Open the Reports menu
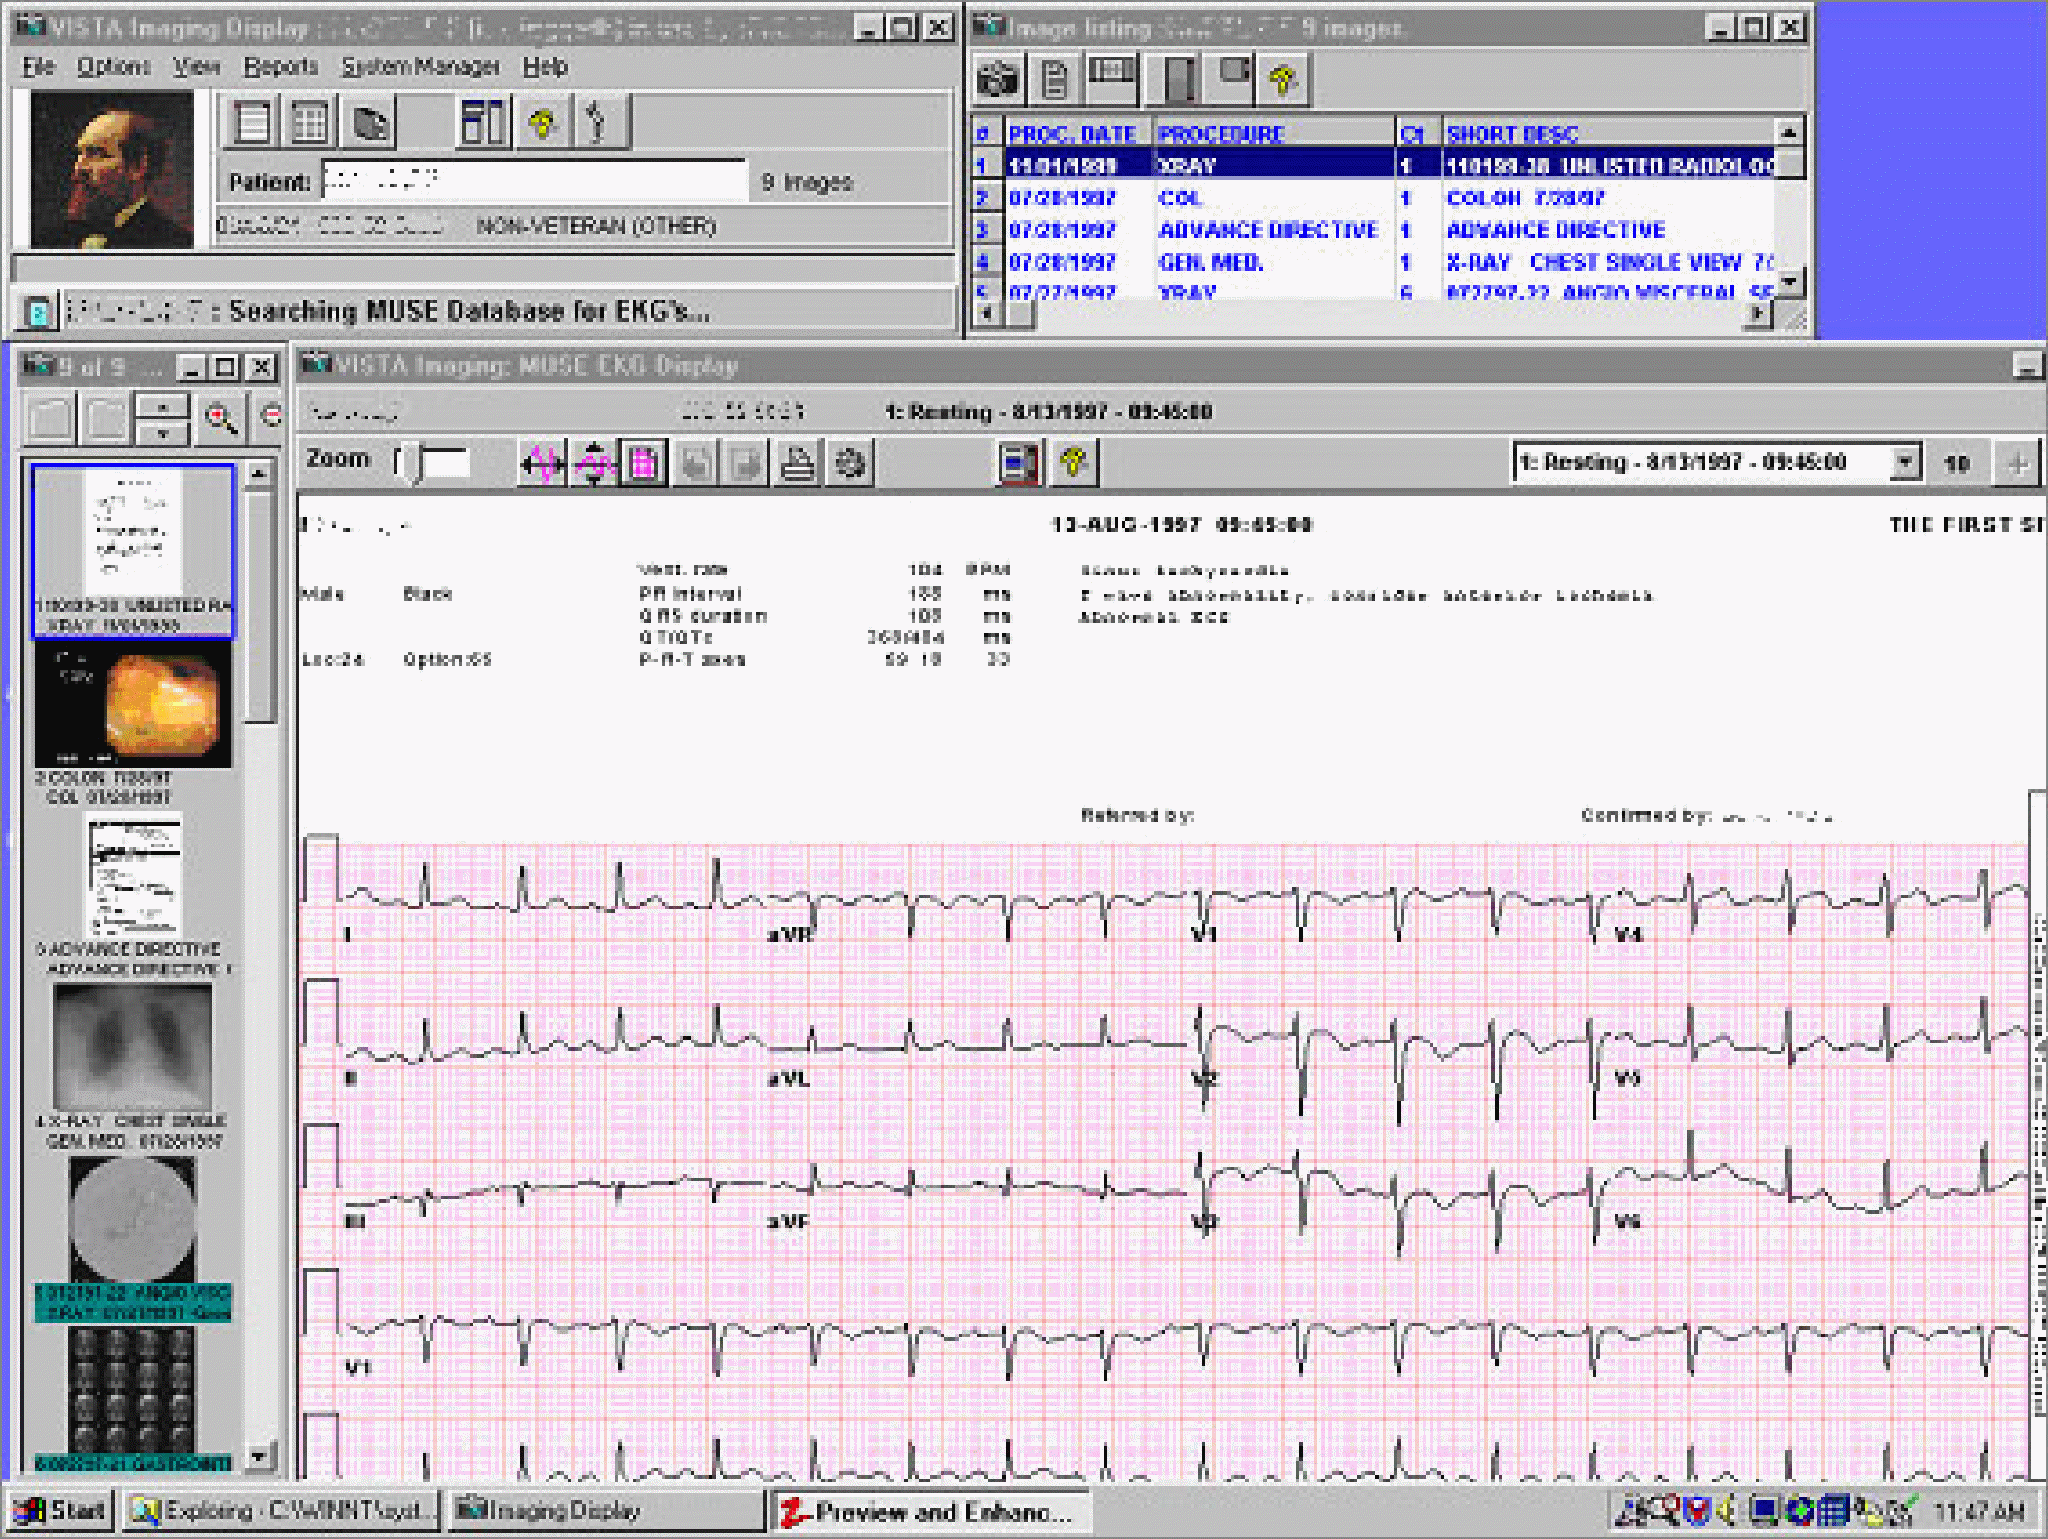The width and height of the screenshot is (2048, 1539). (280, 67)
